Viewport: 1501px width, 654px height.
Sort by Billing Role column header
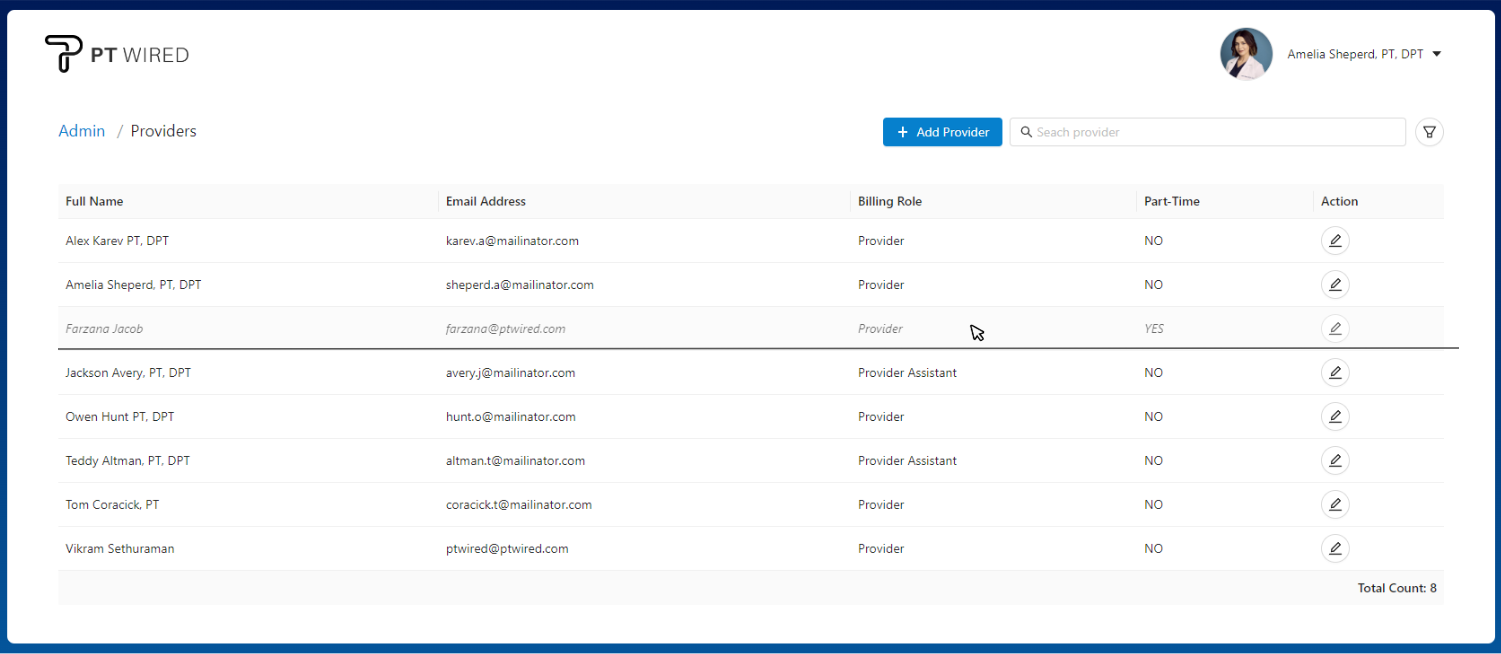tap(890, 201)
